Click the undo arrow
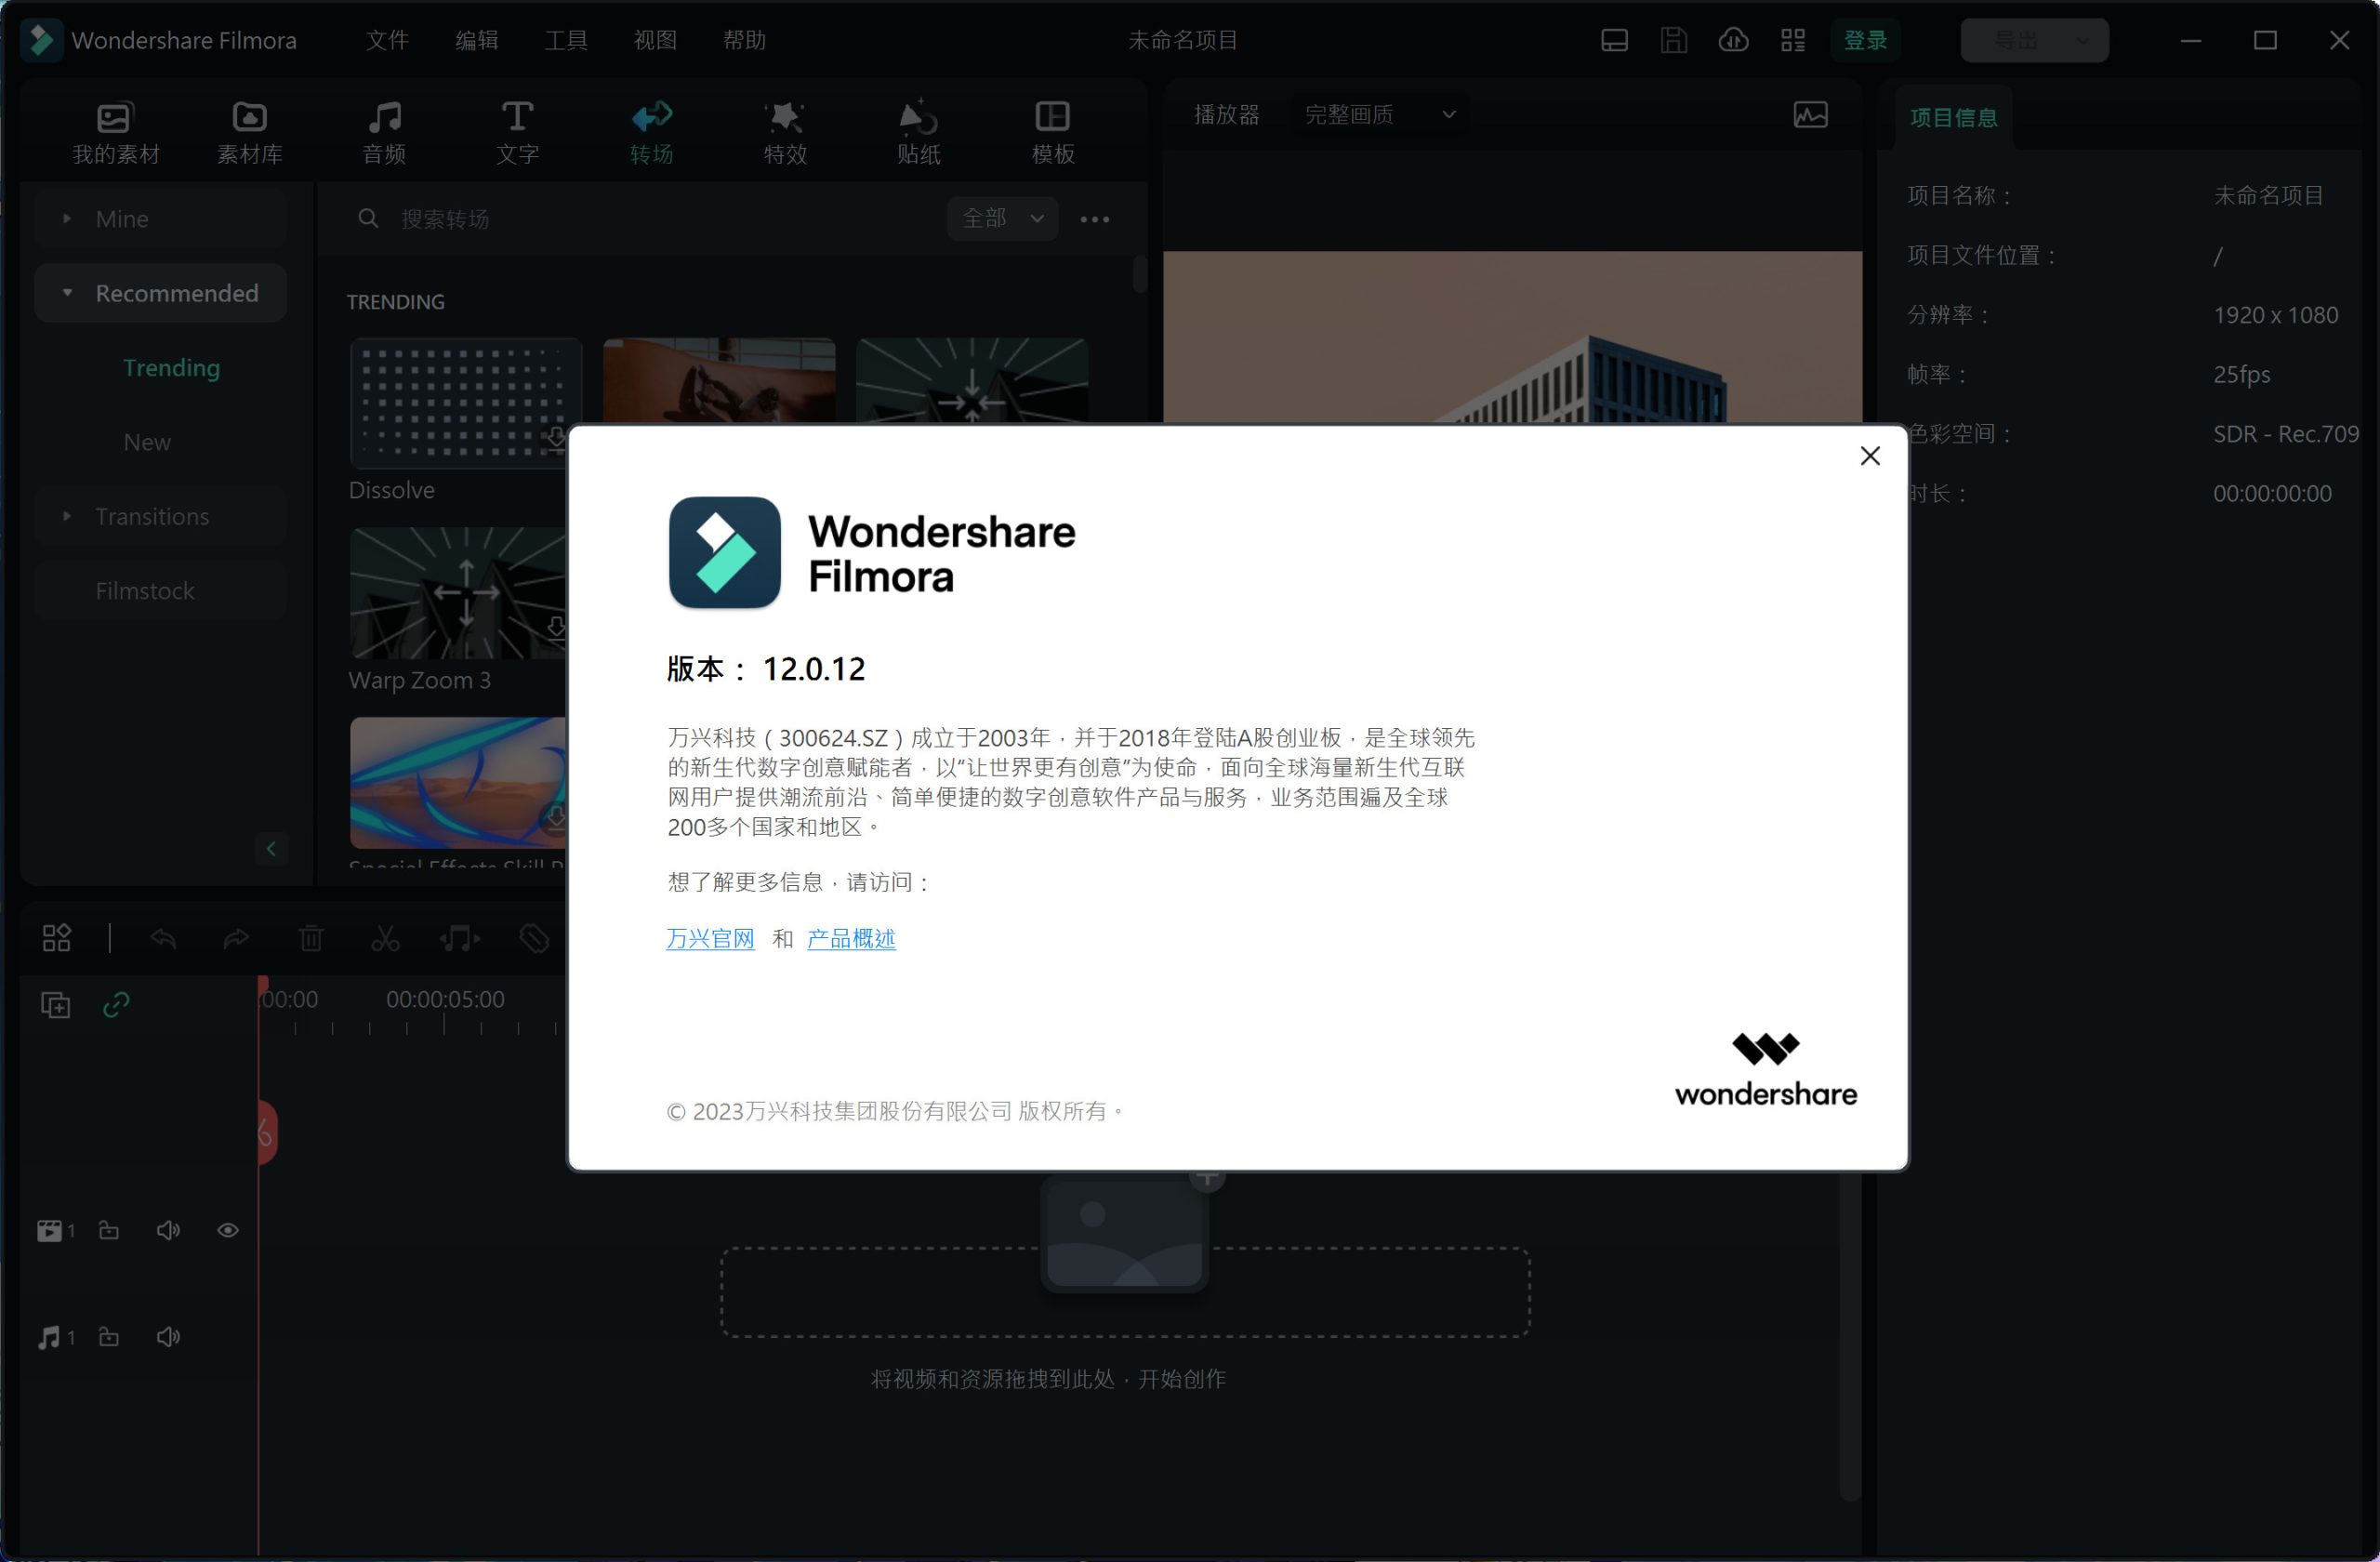The width and height of the screenshot is (2380, 1562). 163,938
